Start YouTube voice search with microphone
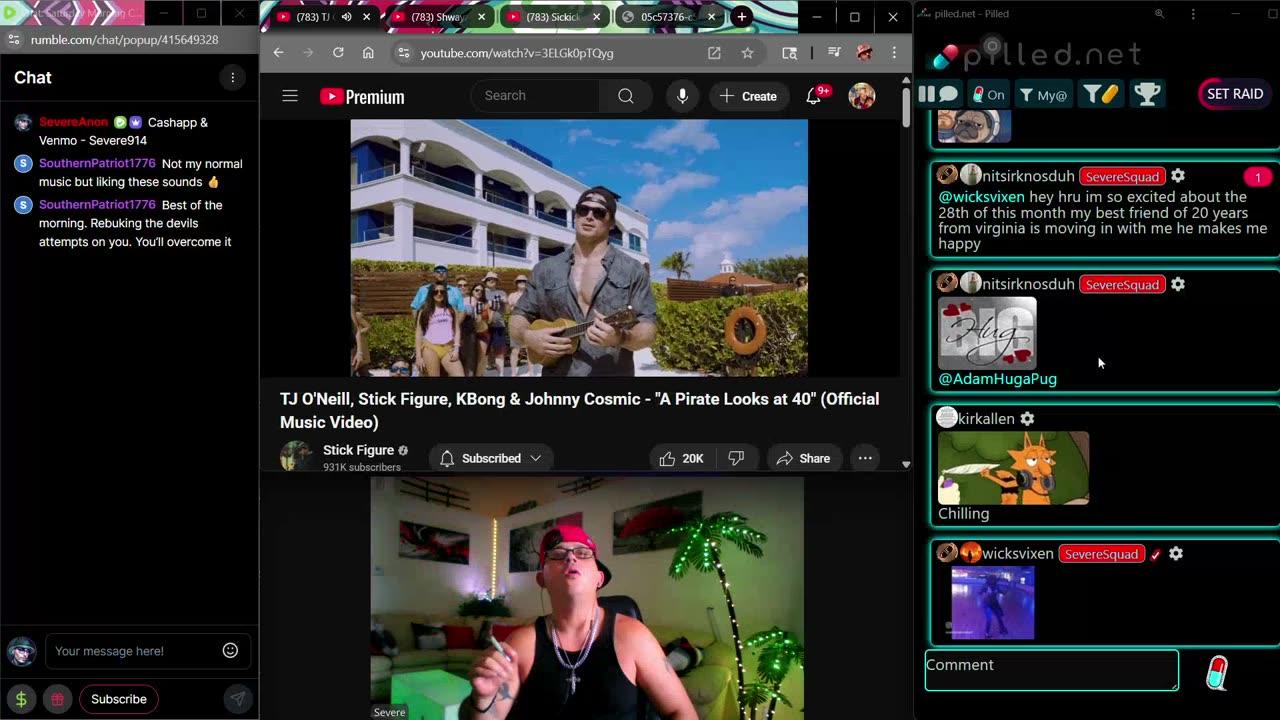The image size is (1280, 720). 682,96
